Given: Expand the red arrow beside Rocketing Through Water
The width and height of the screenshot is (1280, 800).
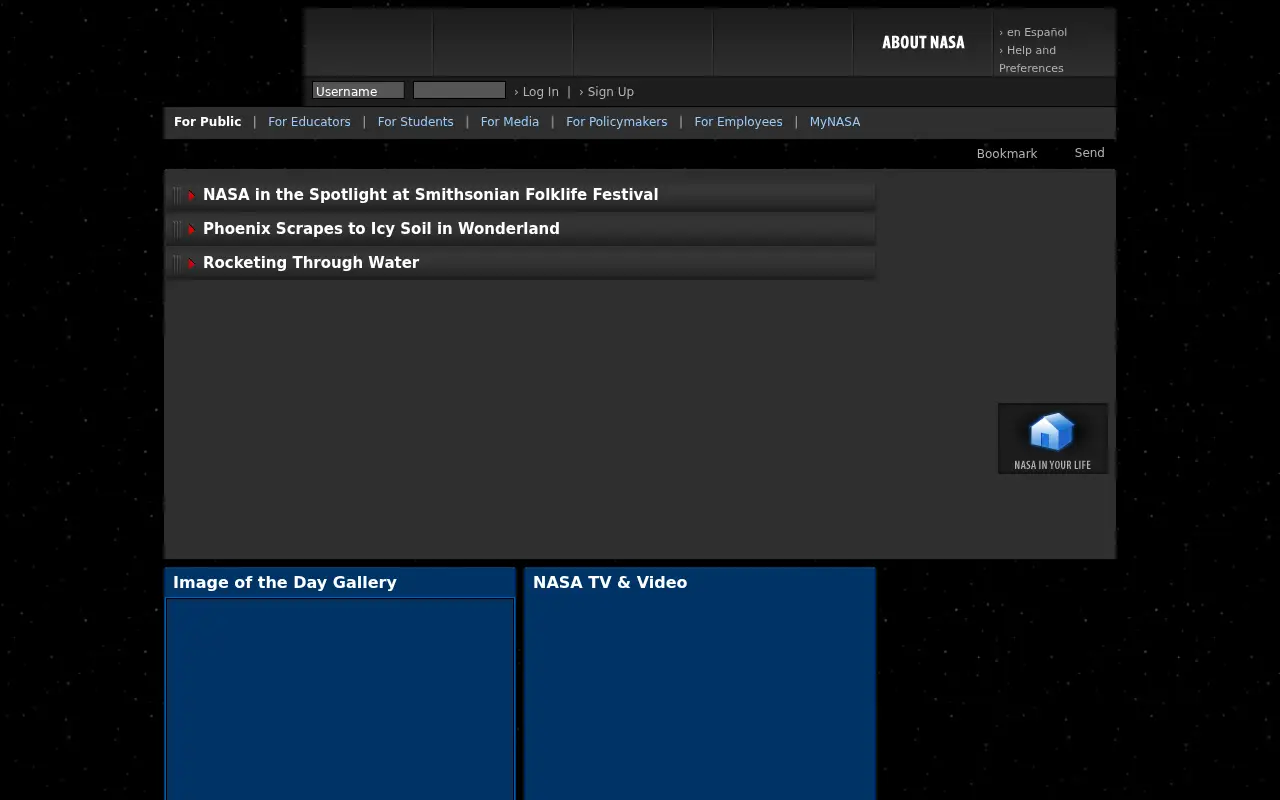Looking at the screenshot, I should (x=191, y=264).
